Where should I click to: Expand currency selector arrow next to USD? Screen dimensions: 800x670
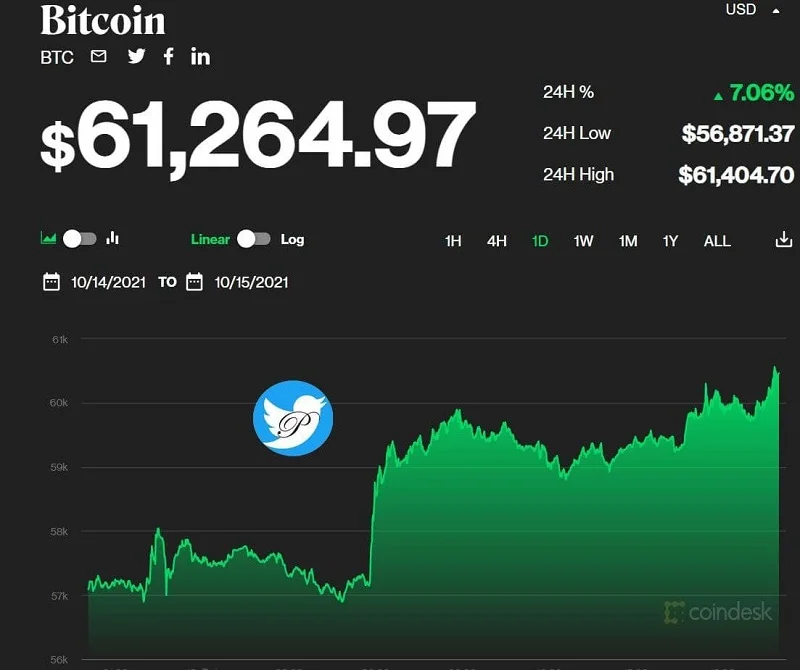point(776,11)
